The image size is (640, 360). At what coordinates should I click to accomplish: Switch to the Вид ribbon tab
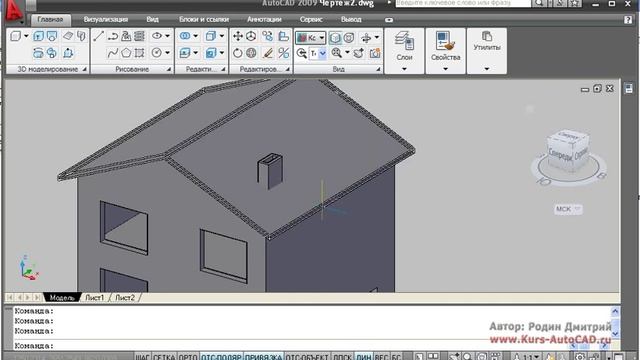tap(153, 20)
